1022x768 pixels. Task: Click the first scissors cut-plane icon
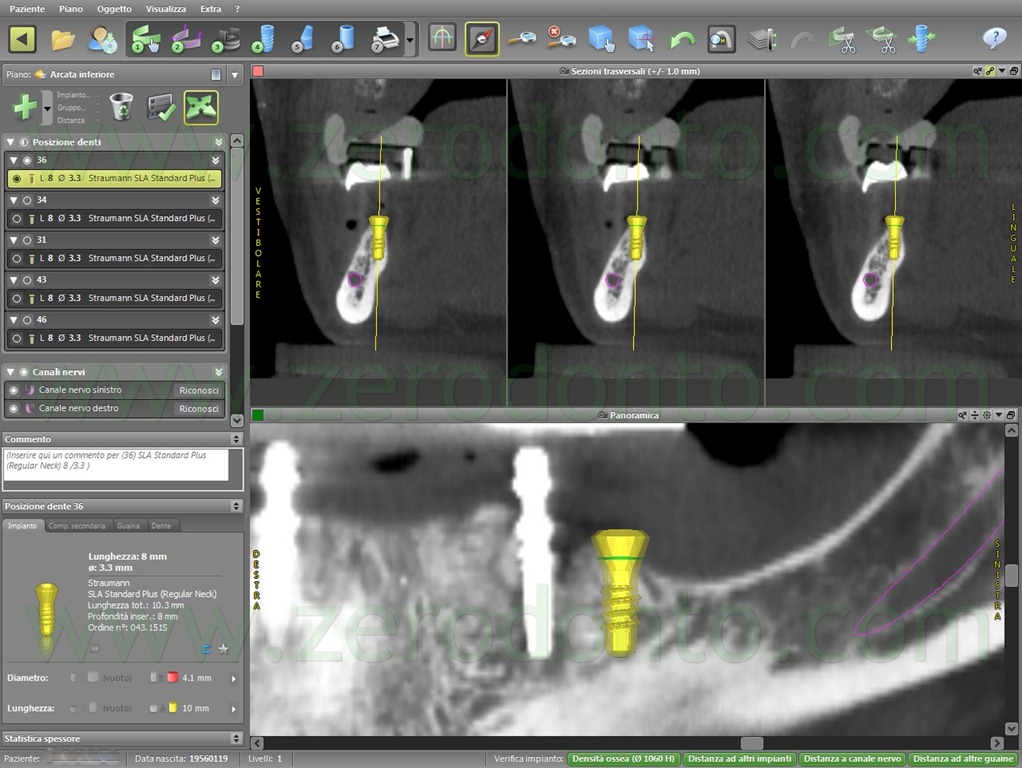tap(842, 40)
